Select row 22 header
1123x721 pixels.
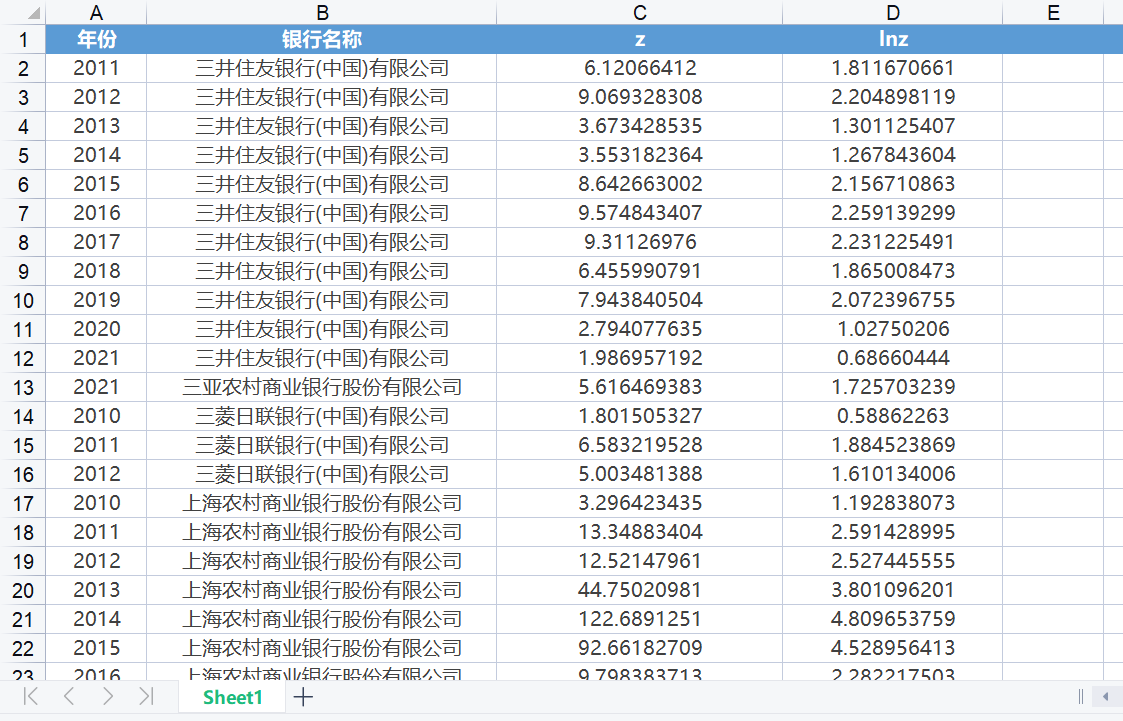pyautogui.click(x=23, y=648)
